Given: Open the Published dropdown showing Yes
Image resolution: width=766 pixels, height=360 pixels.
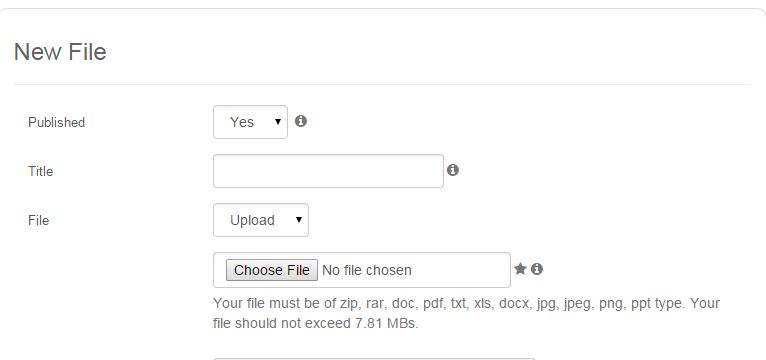Looking at the screenshot, I should coord(250,122).
